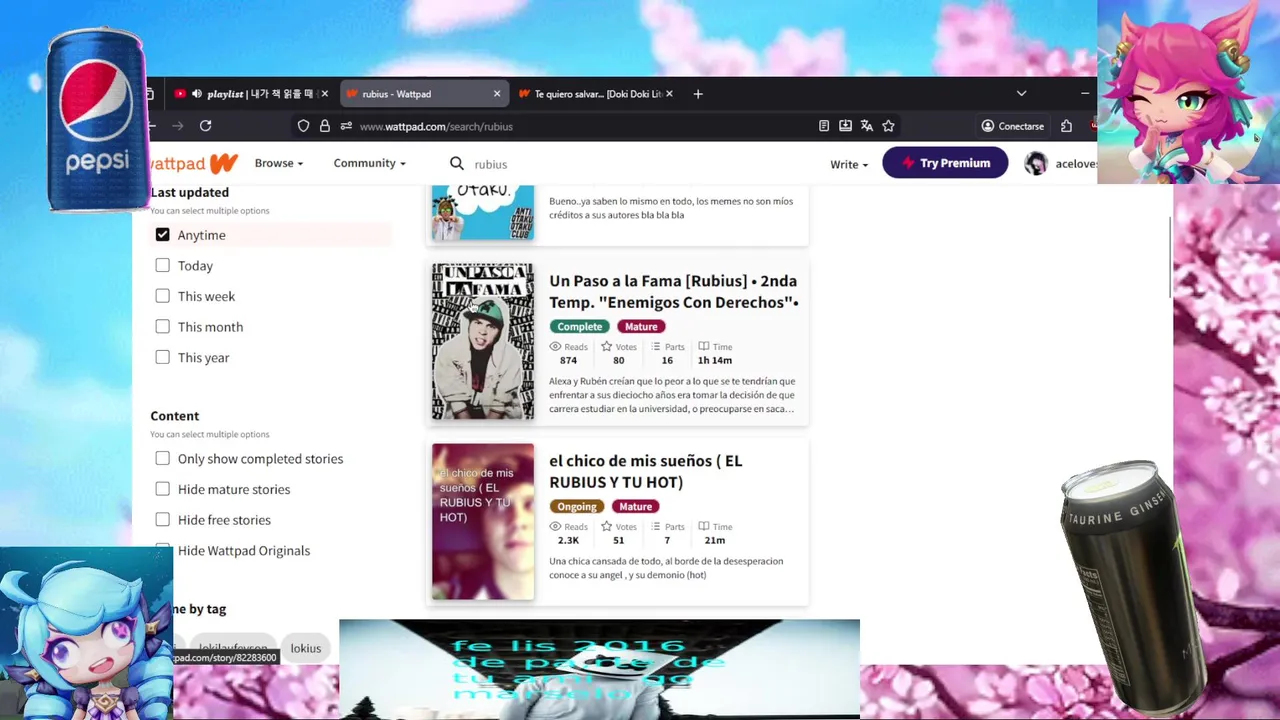Close the Te quiero salvar tab
The height and width of the screenshot is (720, 1280).
pyautogui.click(x=669, y=94)
